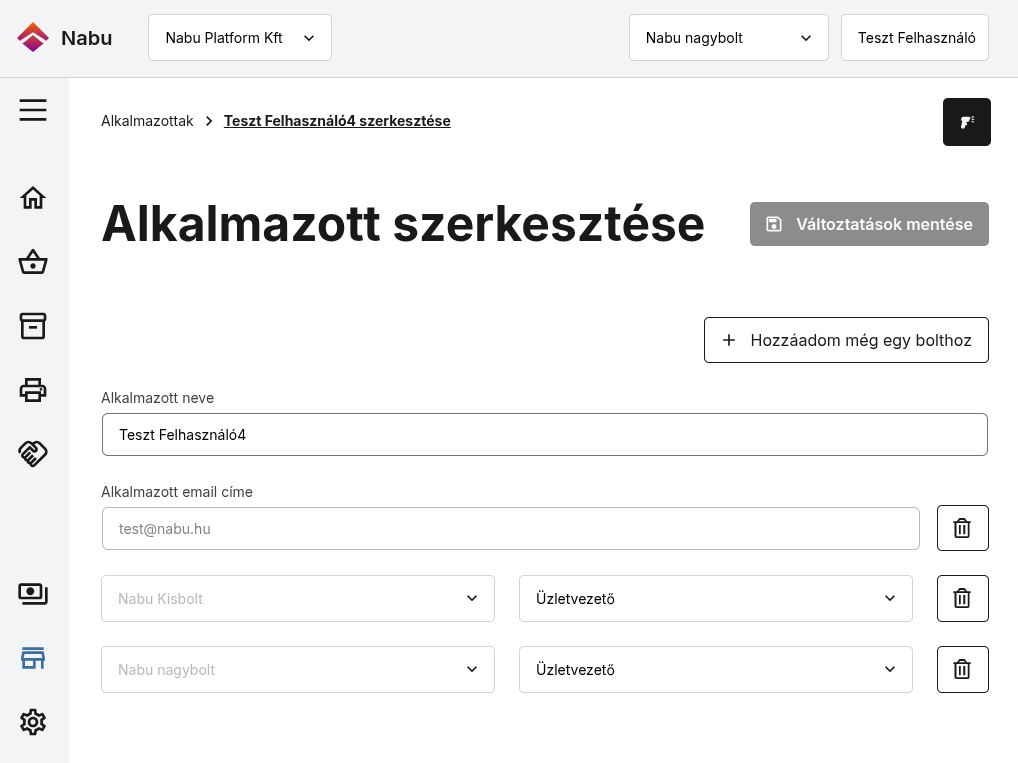Click the Alkalmazott email címe label

pos(177,492)
